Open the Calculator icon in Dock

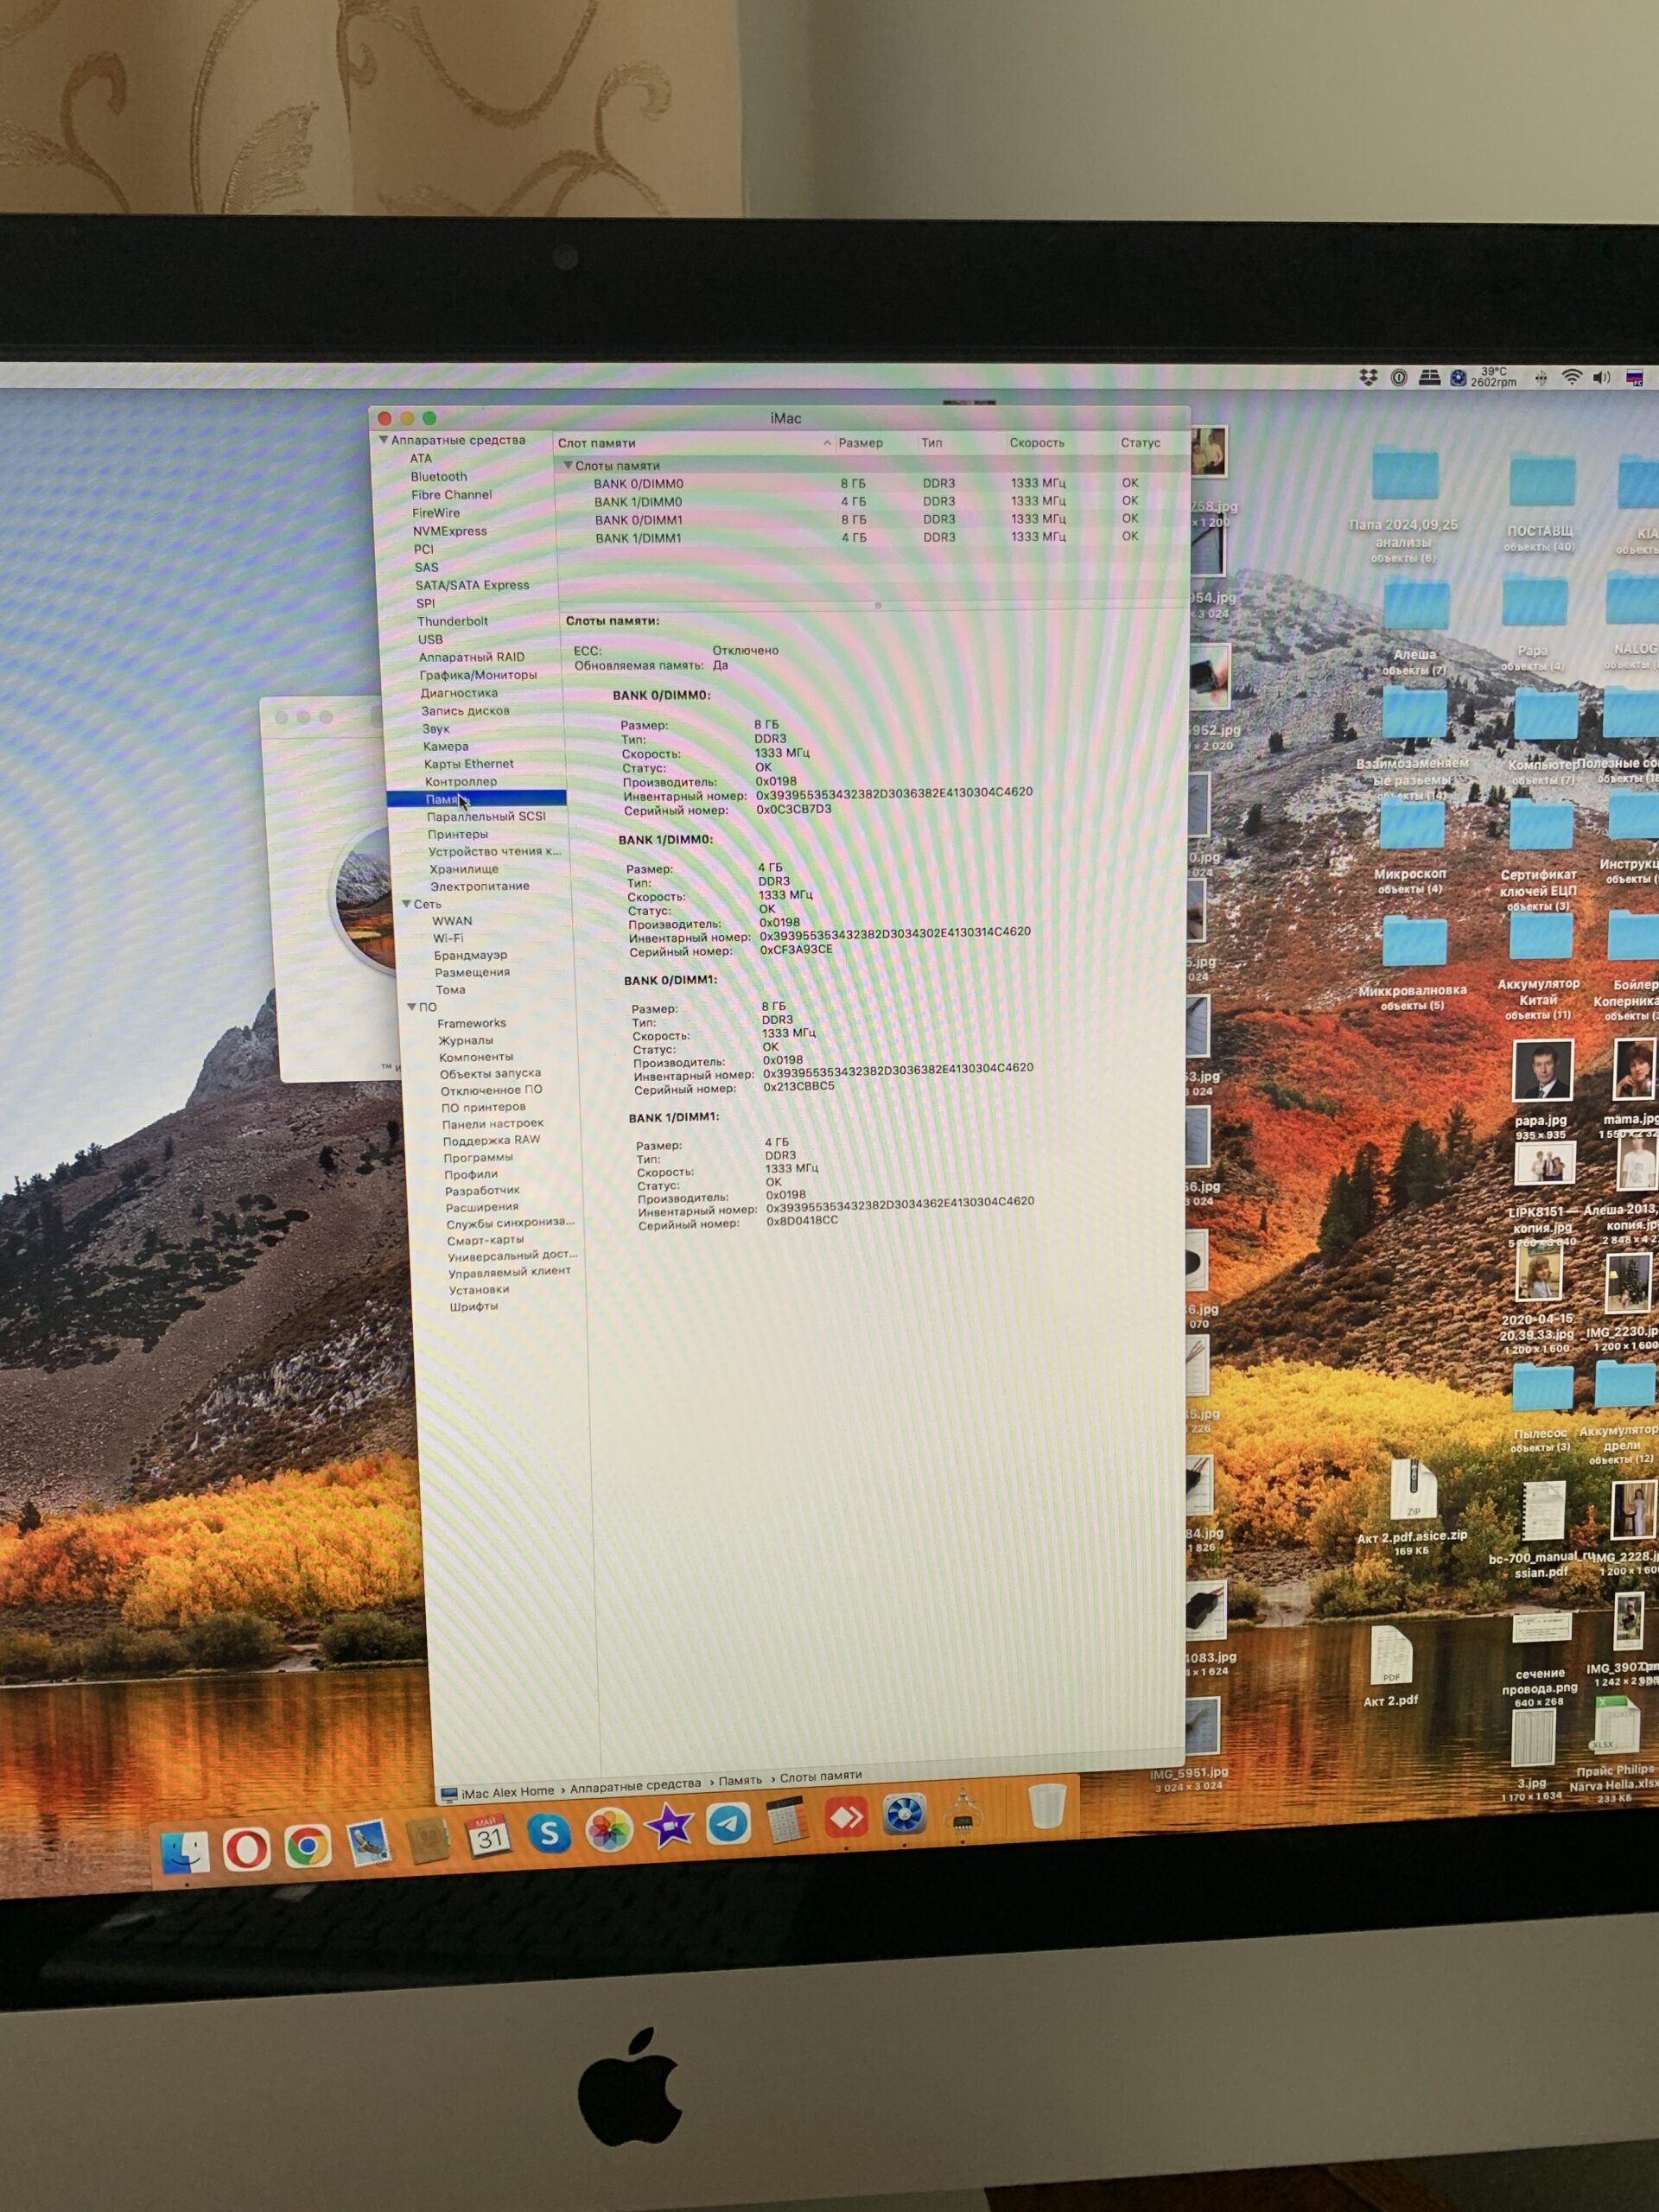tap(787, 1821)
